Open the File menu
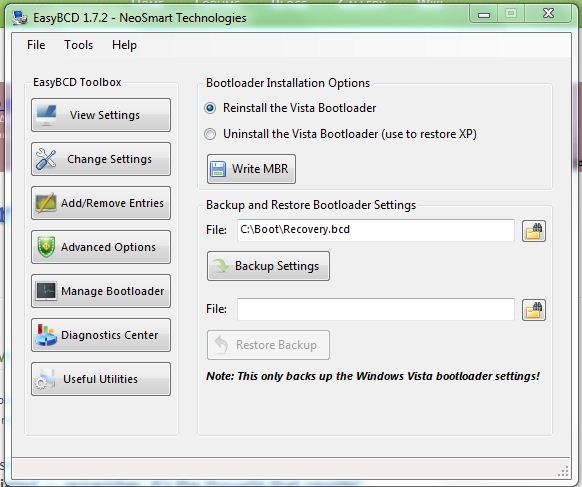This screenshot has width=582, height=487. 36,45
